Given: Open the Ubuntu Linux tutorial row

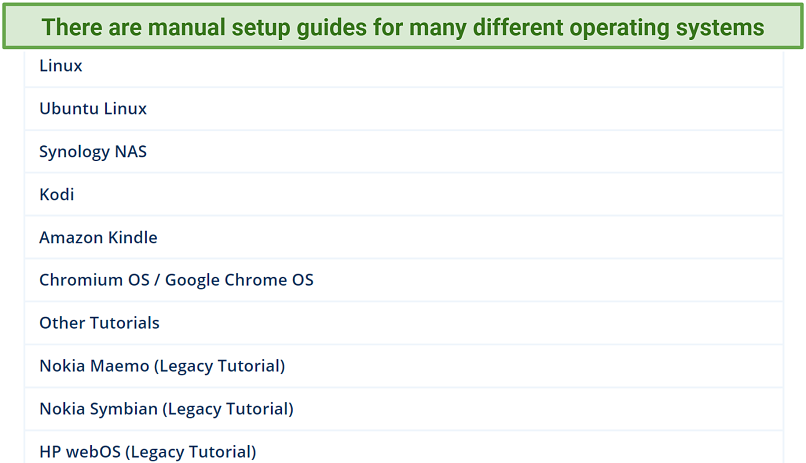Looking at the screenshot, I should click(x=404, y=109).
